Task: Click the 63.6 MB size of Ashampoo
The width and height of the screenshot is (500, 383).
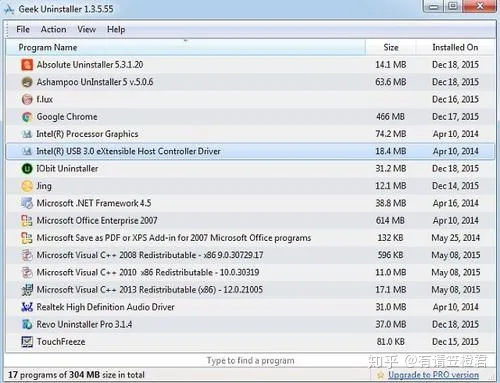Action: point(391,82)
